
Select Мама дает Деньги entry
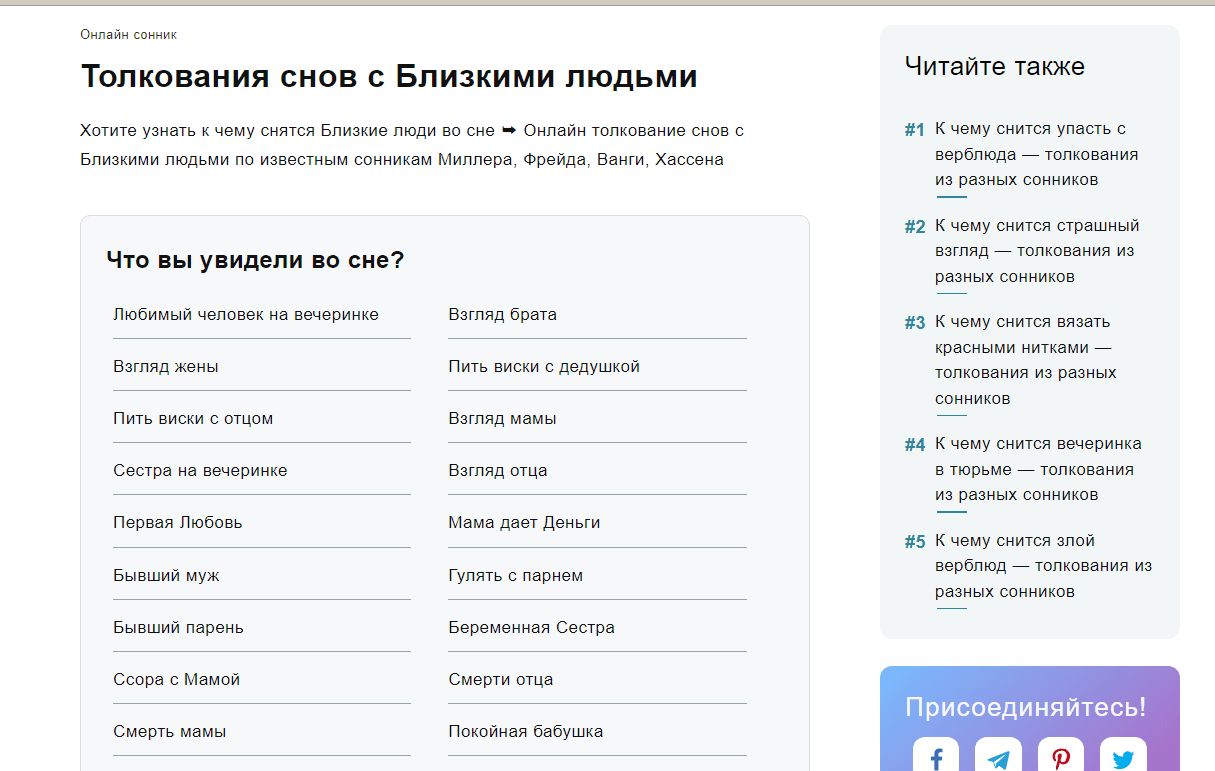tap(524, 522)
